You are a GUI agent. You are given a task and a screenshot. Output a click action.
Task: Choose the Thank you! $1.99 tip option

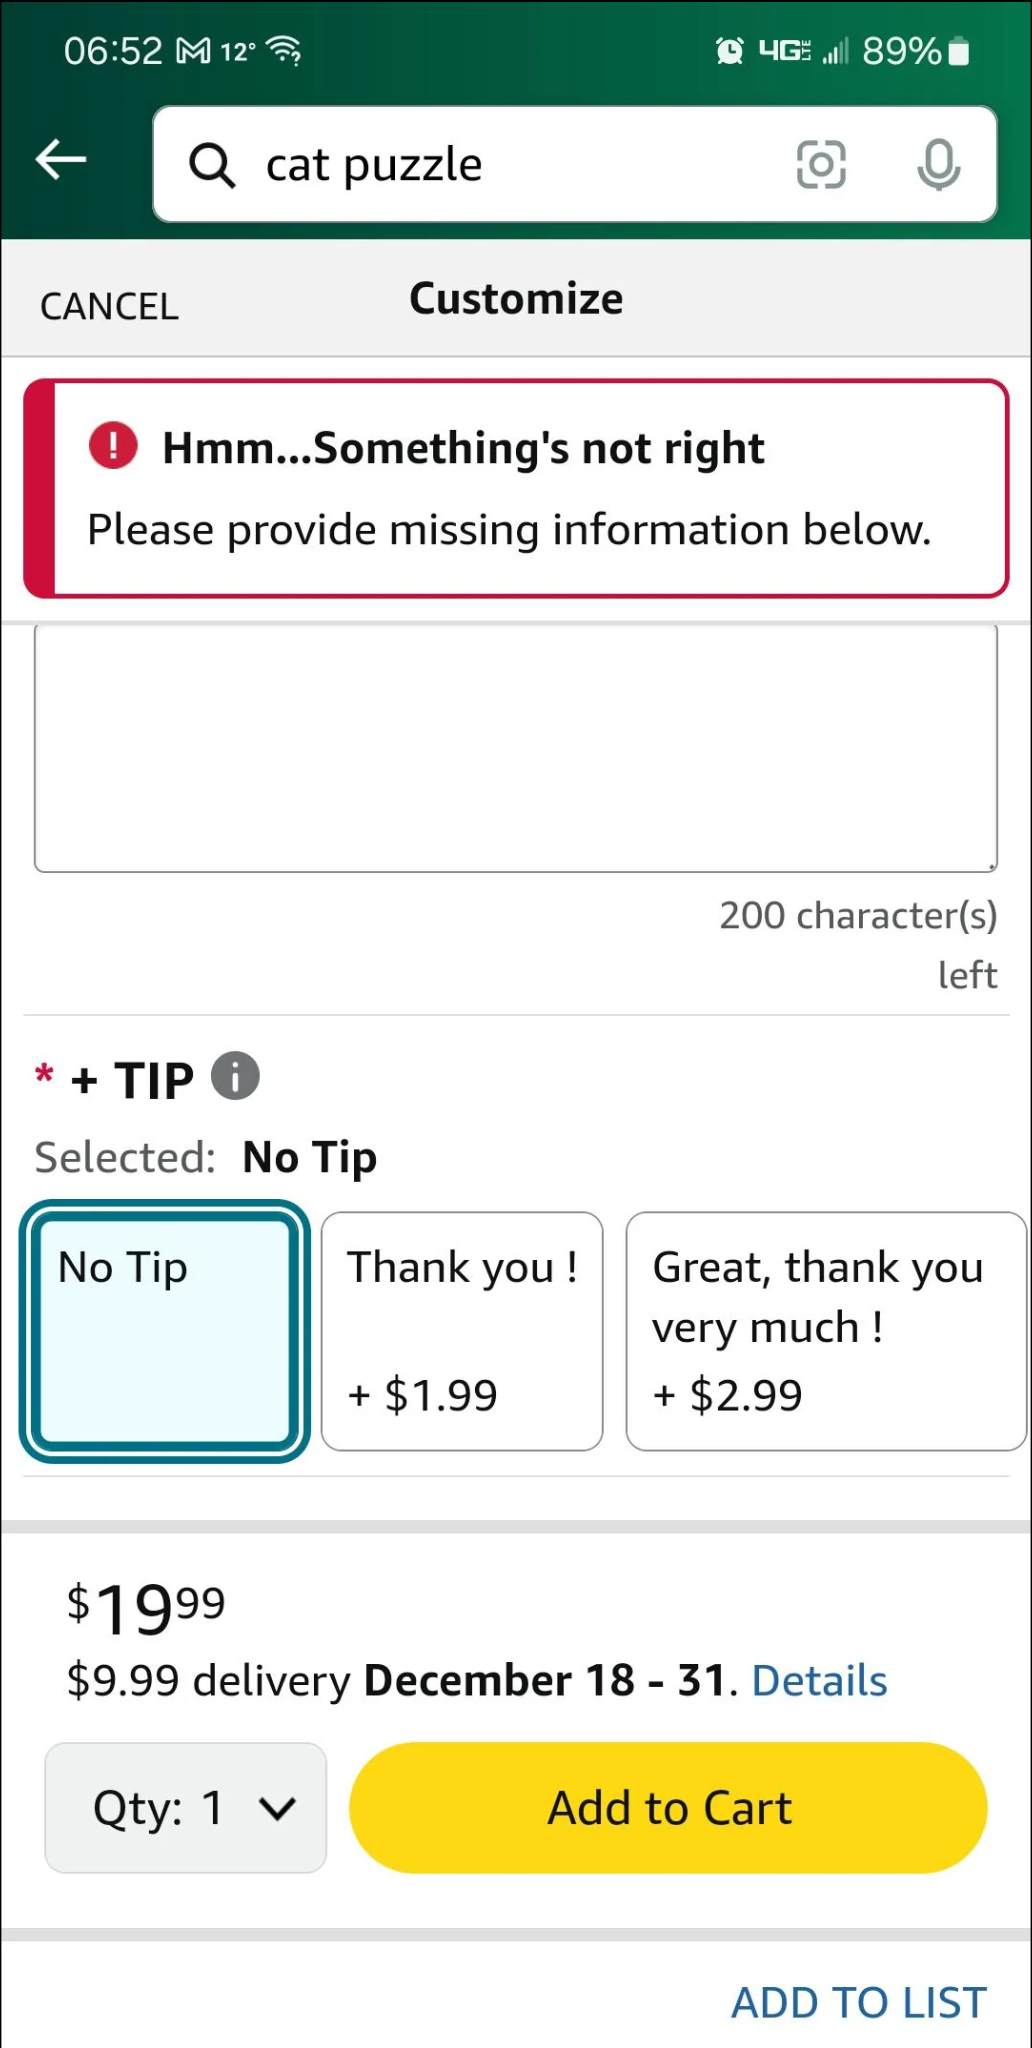click(x=461, y=1332)
